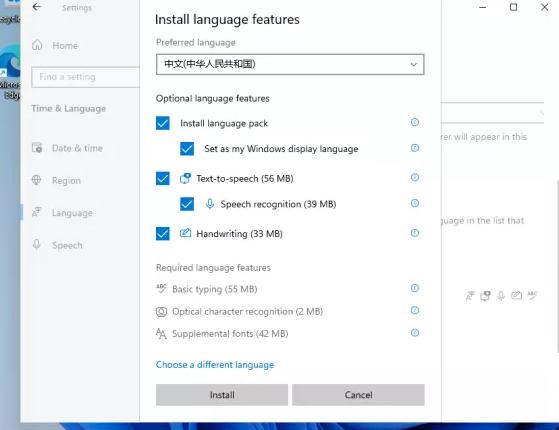Viewport: 559px width, 430px height.
Task: Show info for Speech recognition feature
Action: click(415, 203)
